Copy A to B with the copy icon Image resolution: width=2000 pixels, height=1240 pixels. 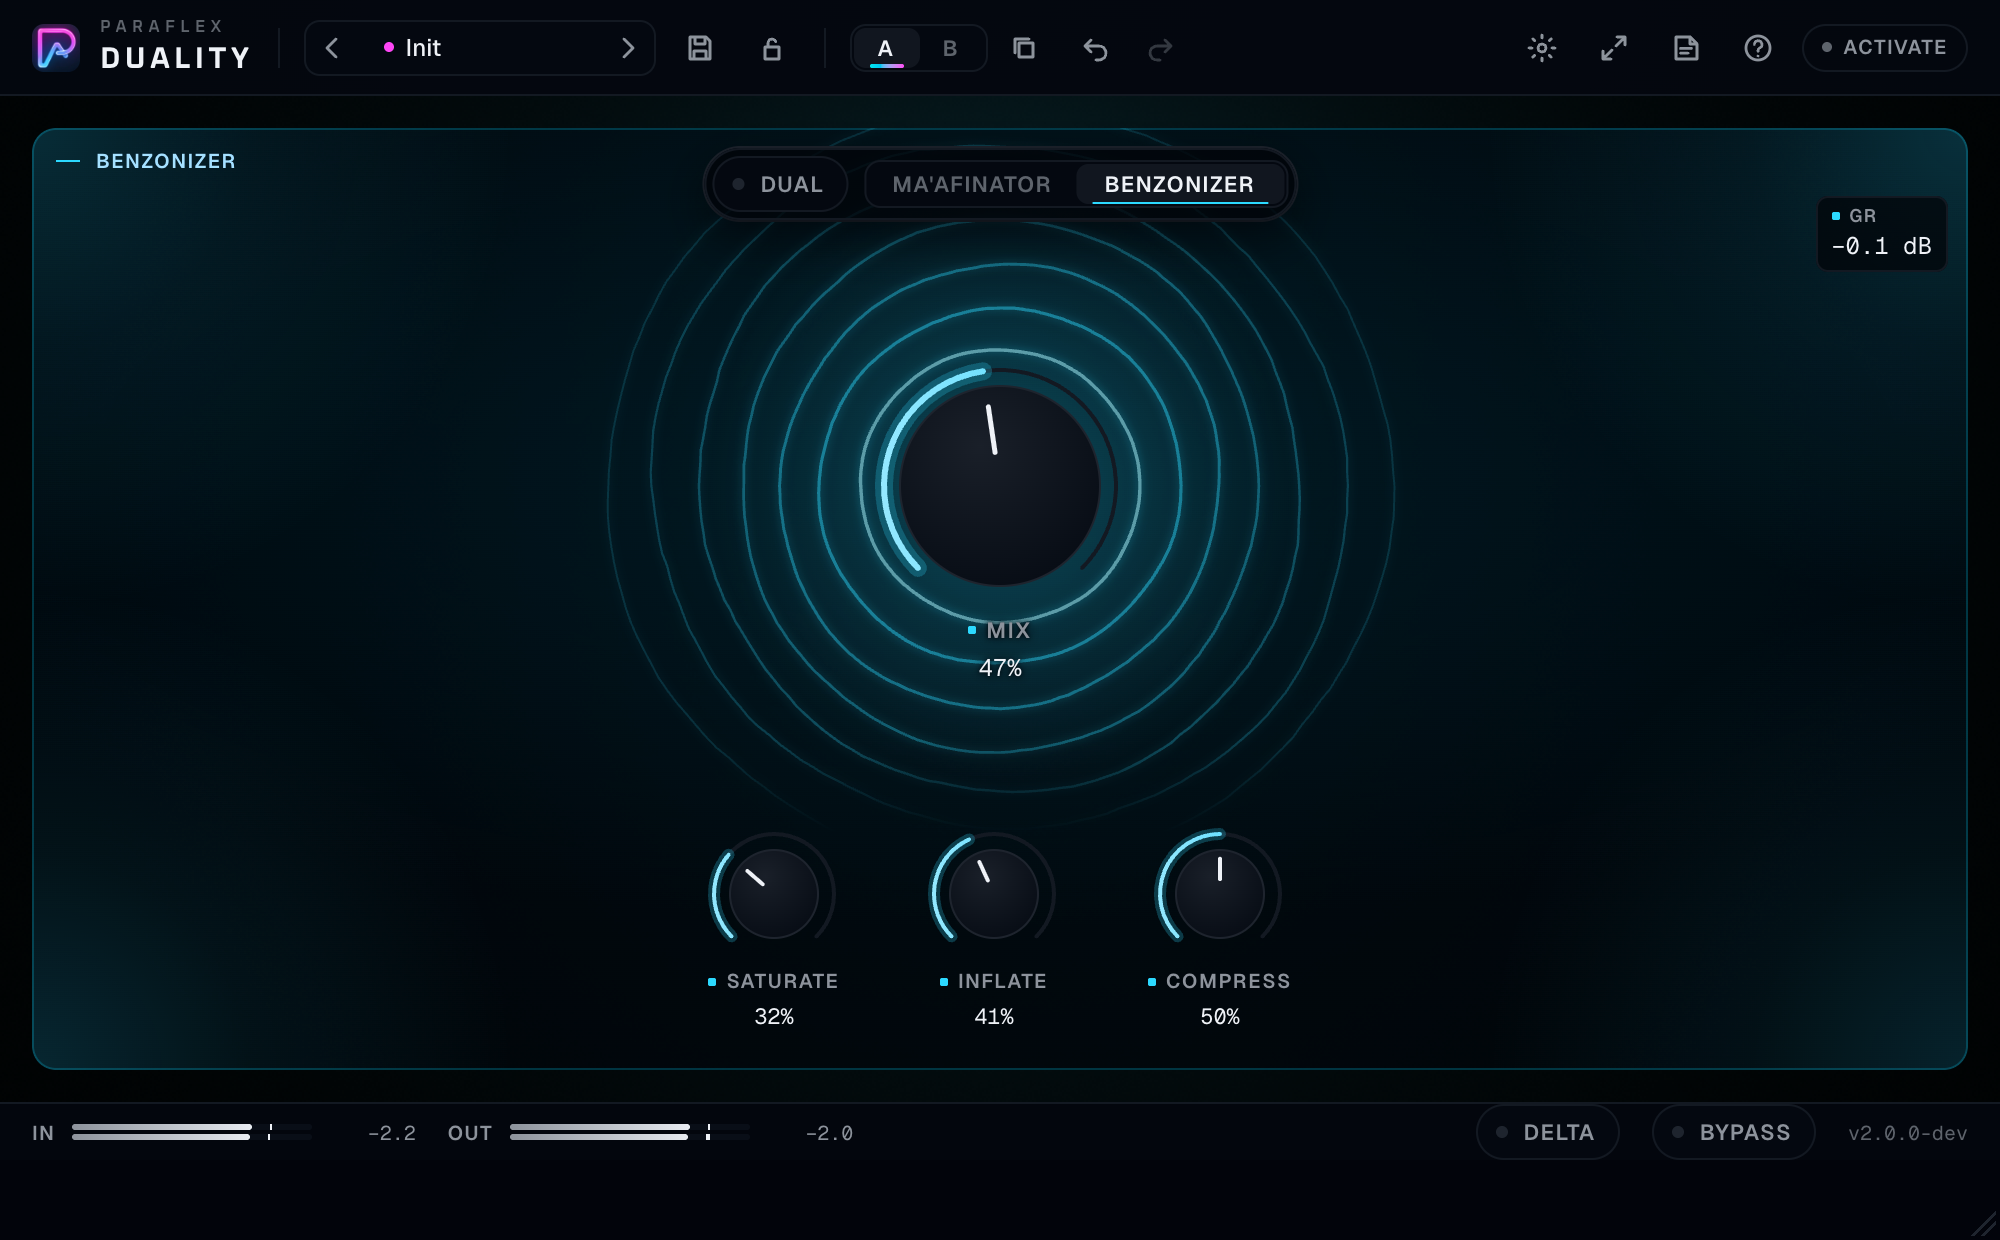pyautogui.click(x=1024, y=48)
